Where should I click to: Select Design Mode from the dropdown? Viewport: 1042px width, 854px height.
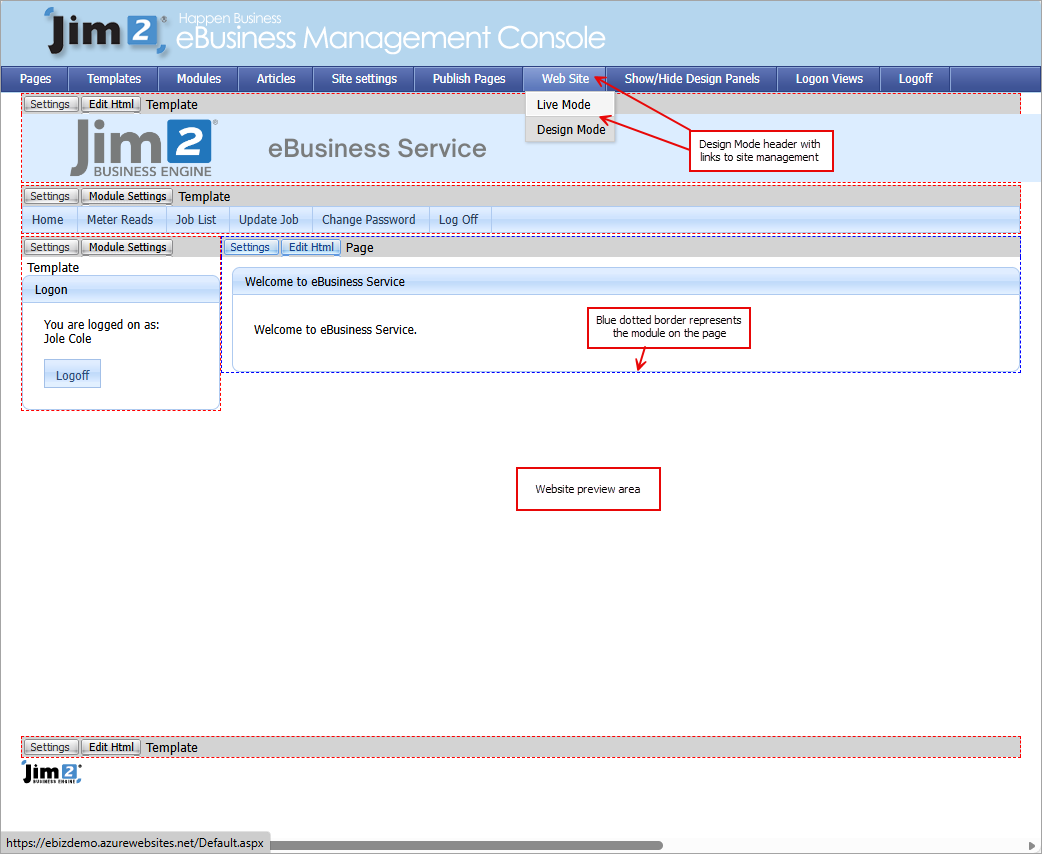click(x=570, y=130)
